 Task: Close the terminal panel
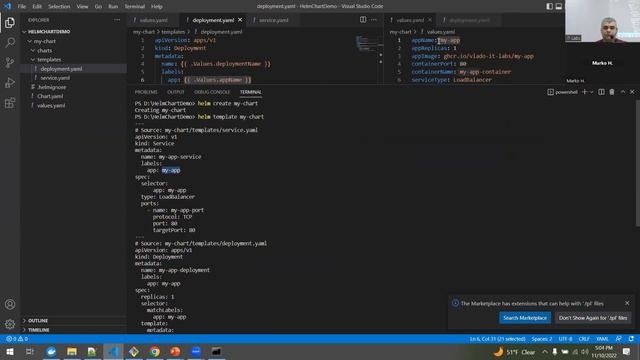tap(632, 92)
